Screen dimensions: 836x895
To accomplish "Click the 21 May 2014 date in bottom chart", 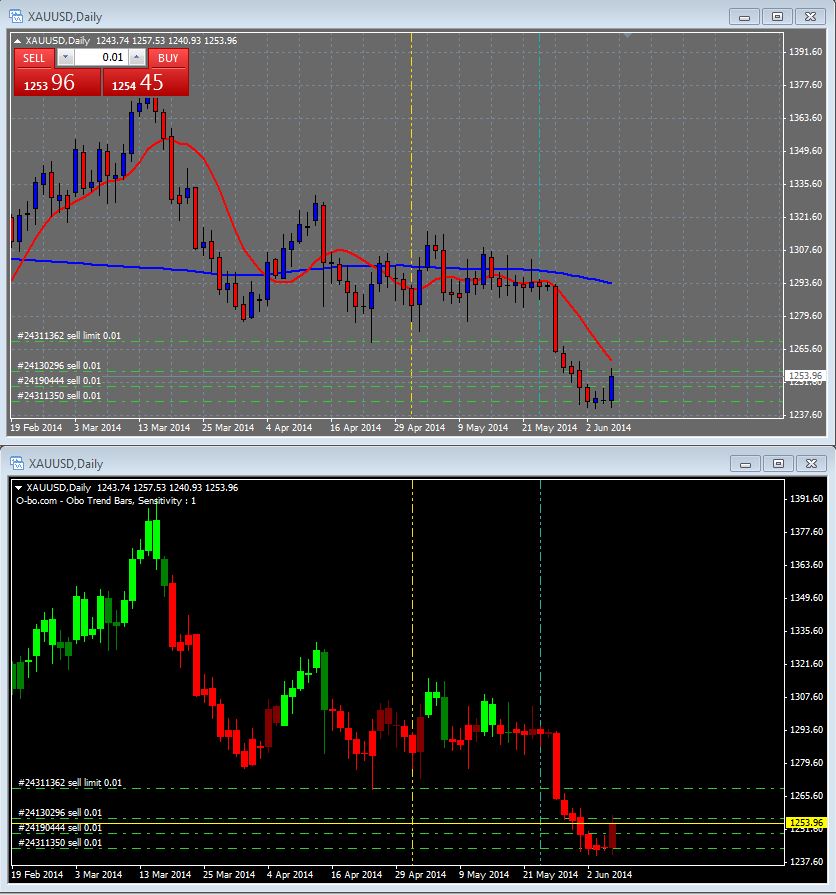I will [x=551, y=874].
